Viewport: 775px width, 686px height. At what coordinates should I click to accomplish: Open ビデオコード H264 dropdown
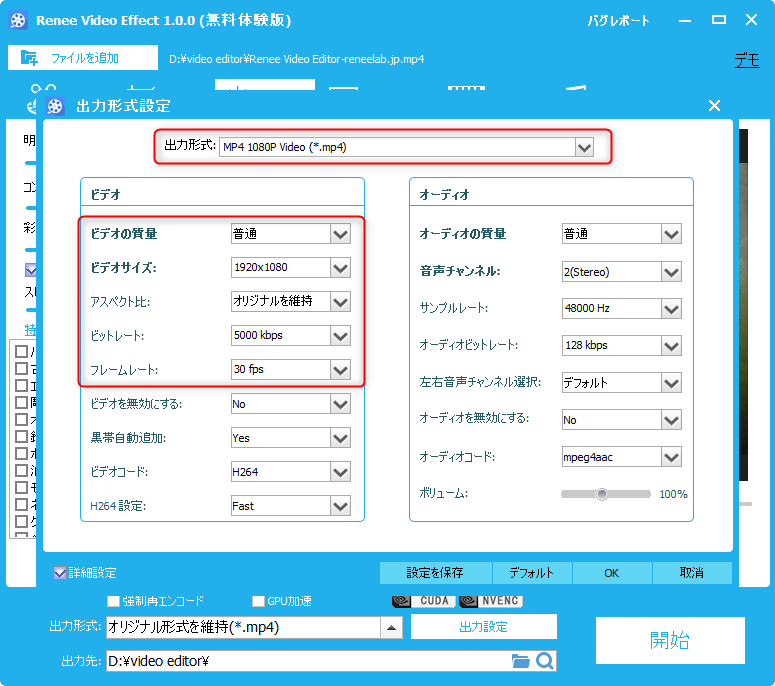point(340,472)
